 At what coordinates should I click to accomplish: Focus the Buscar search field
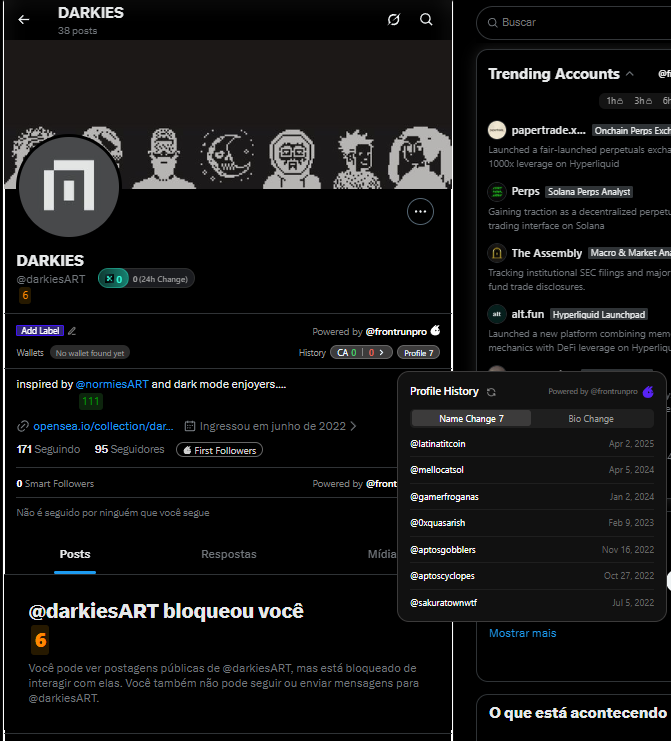574,23
